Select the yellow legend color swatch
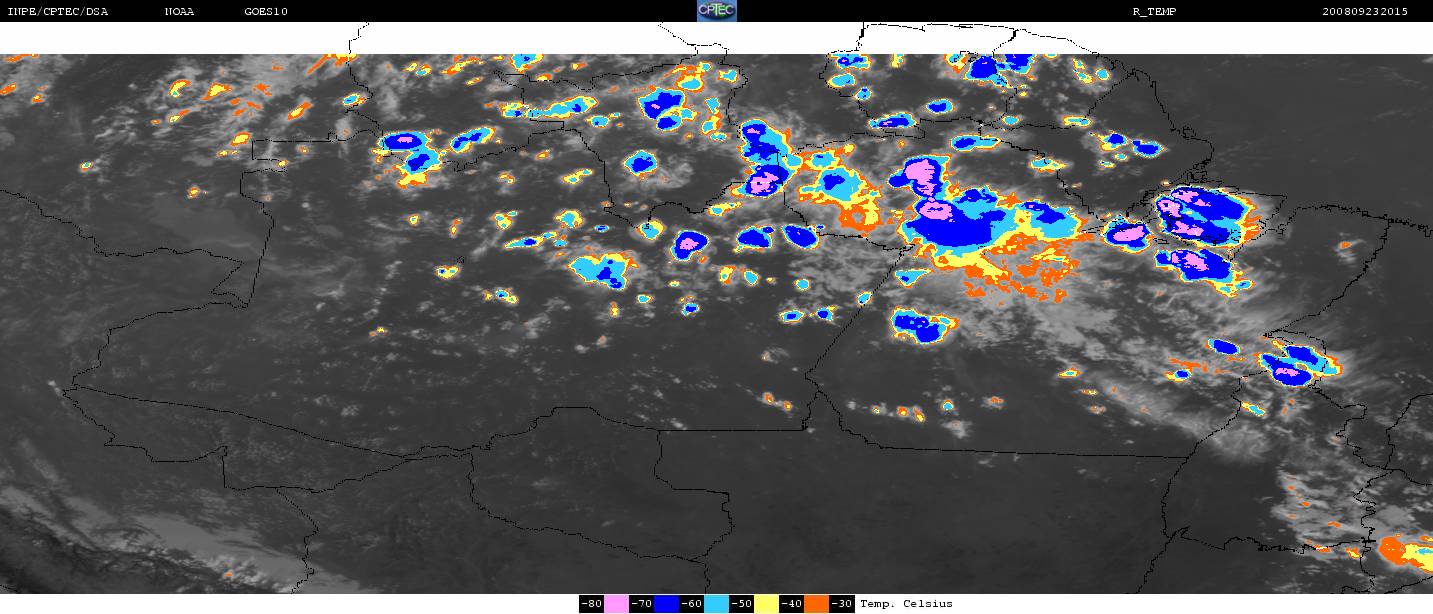Image resolution: width=1433 pixels, height=614 pixels. point(766,604)
